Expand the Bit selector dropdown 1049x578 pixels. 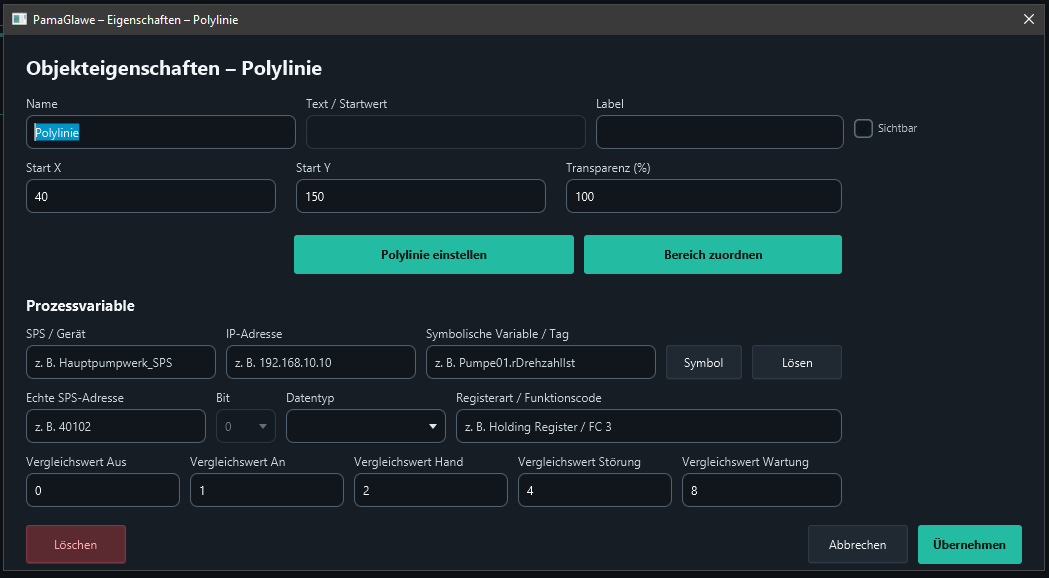(246, 426)
